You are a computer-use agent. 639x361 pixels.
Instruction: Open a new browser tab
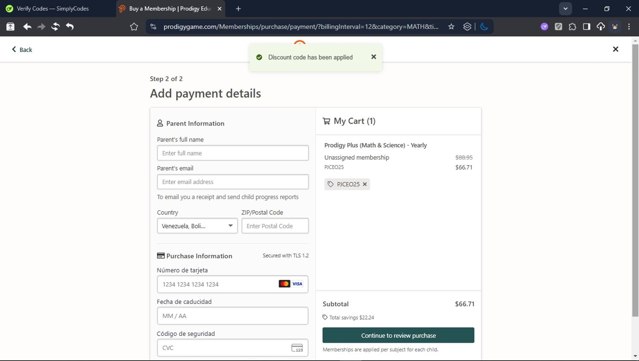coord(238,9)
